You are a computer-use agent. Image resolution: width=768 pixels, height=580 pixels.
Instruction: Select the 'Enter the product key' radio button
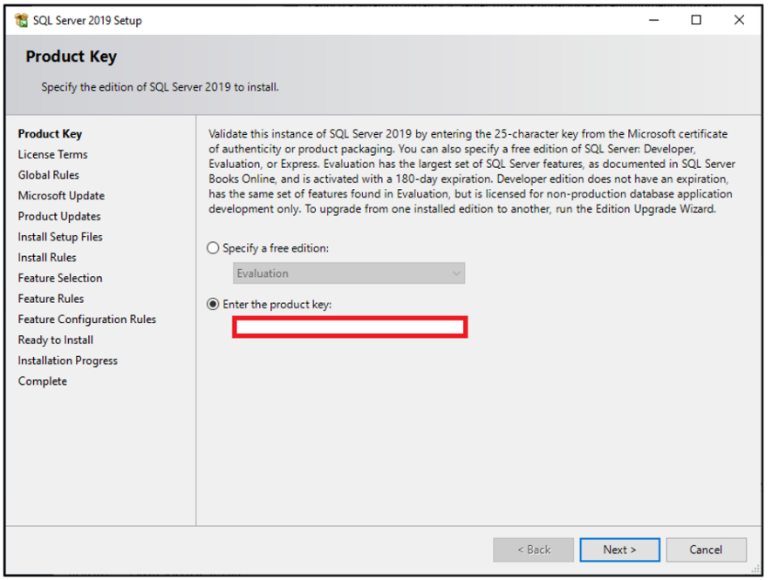point(213,304)
